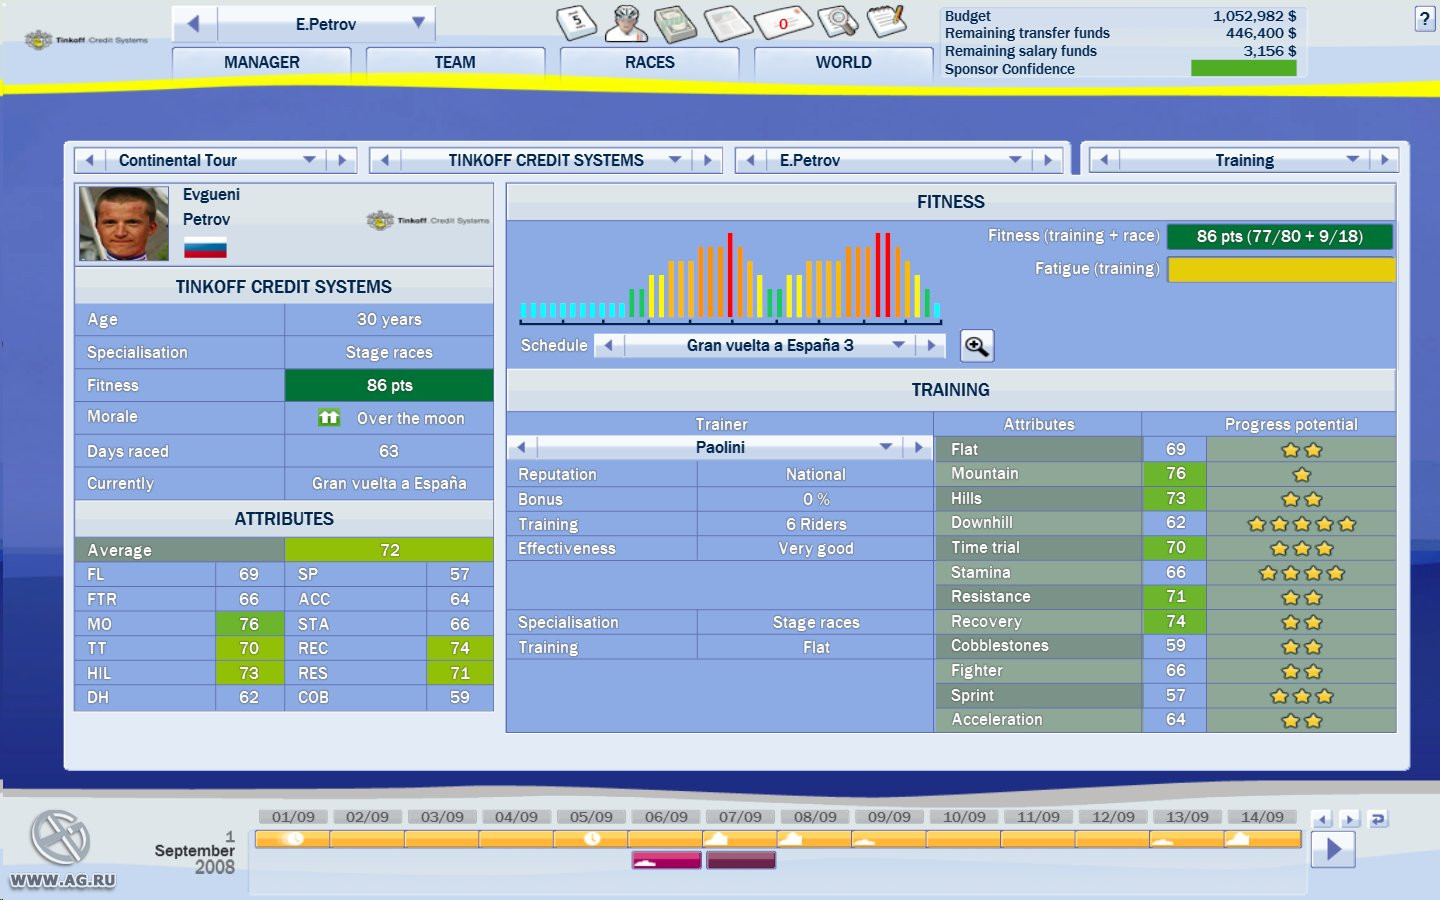Click the timeline scroll-right arrow icon

[x=1350, y=819]
